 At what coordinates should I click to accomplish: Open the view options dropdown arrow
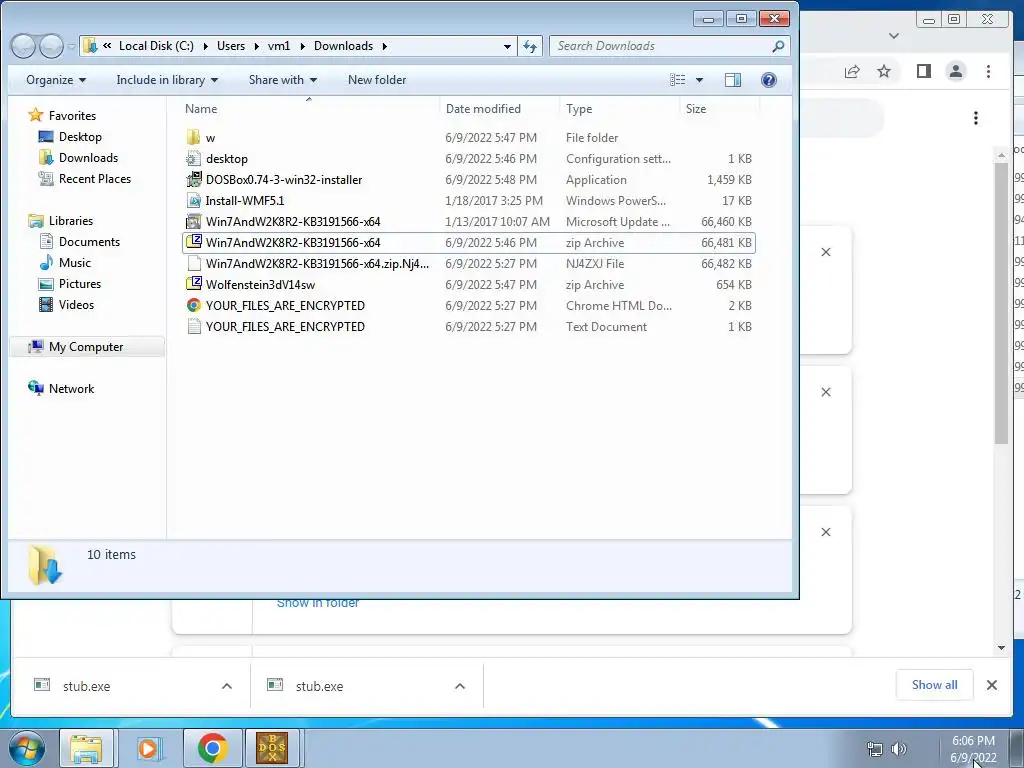tap(699, 80)
